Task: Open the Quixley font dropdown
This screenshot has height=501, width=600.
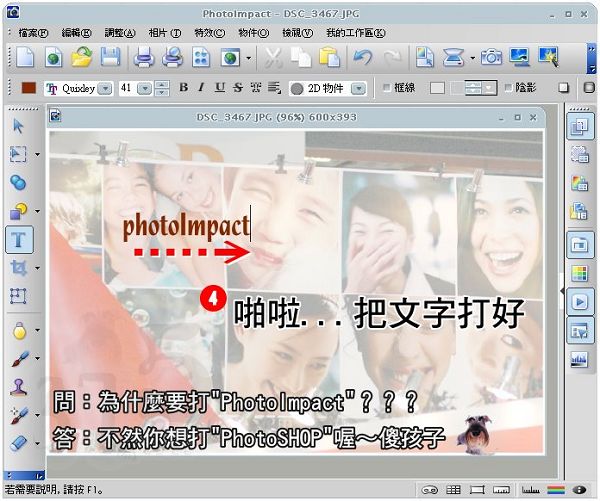Action: 104,89
